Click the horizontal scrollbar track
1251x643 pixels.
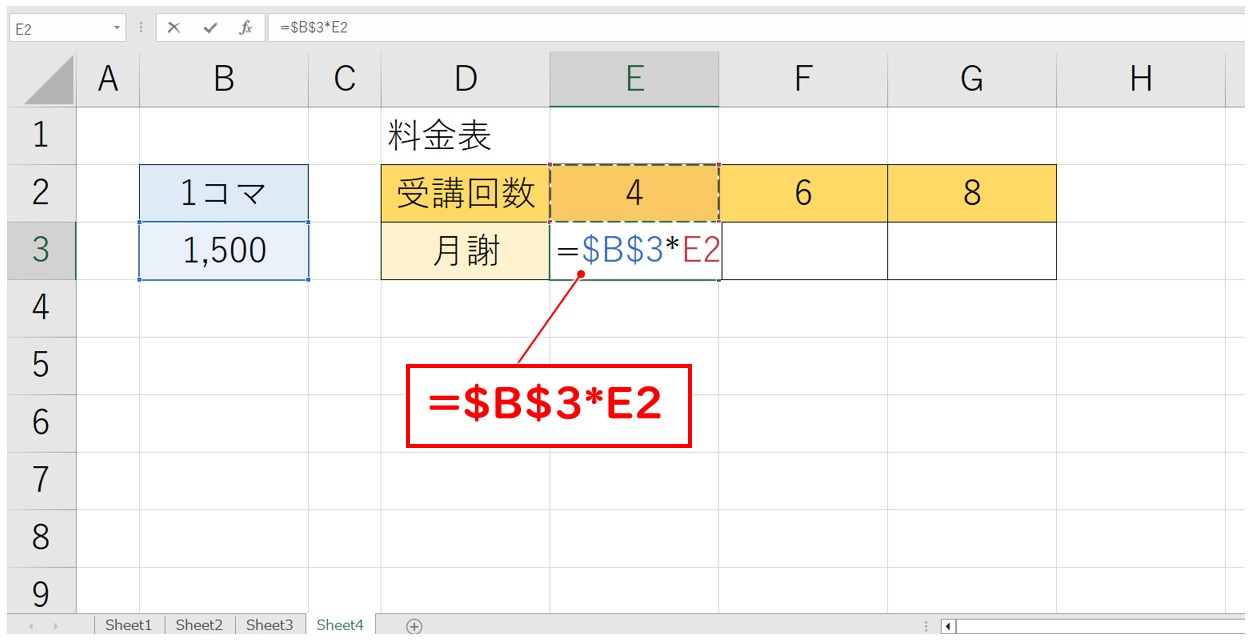click(x=1100, y=627)
